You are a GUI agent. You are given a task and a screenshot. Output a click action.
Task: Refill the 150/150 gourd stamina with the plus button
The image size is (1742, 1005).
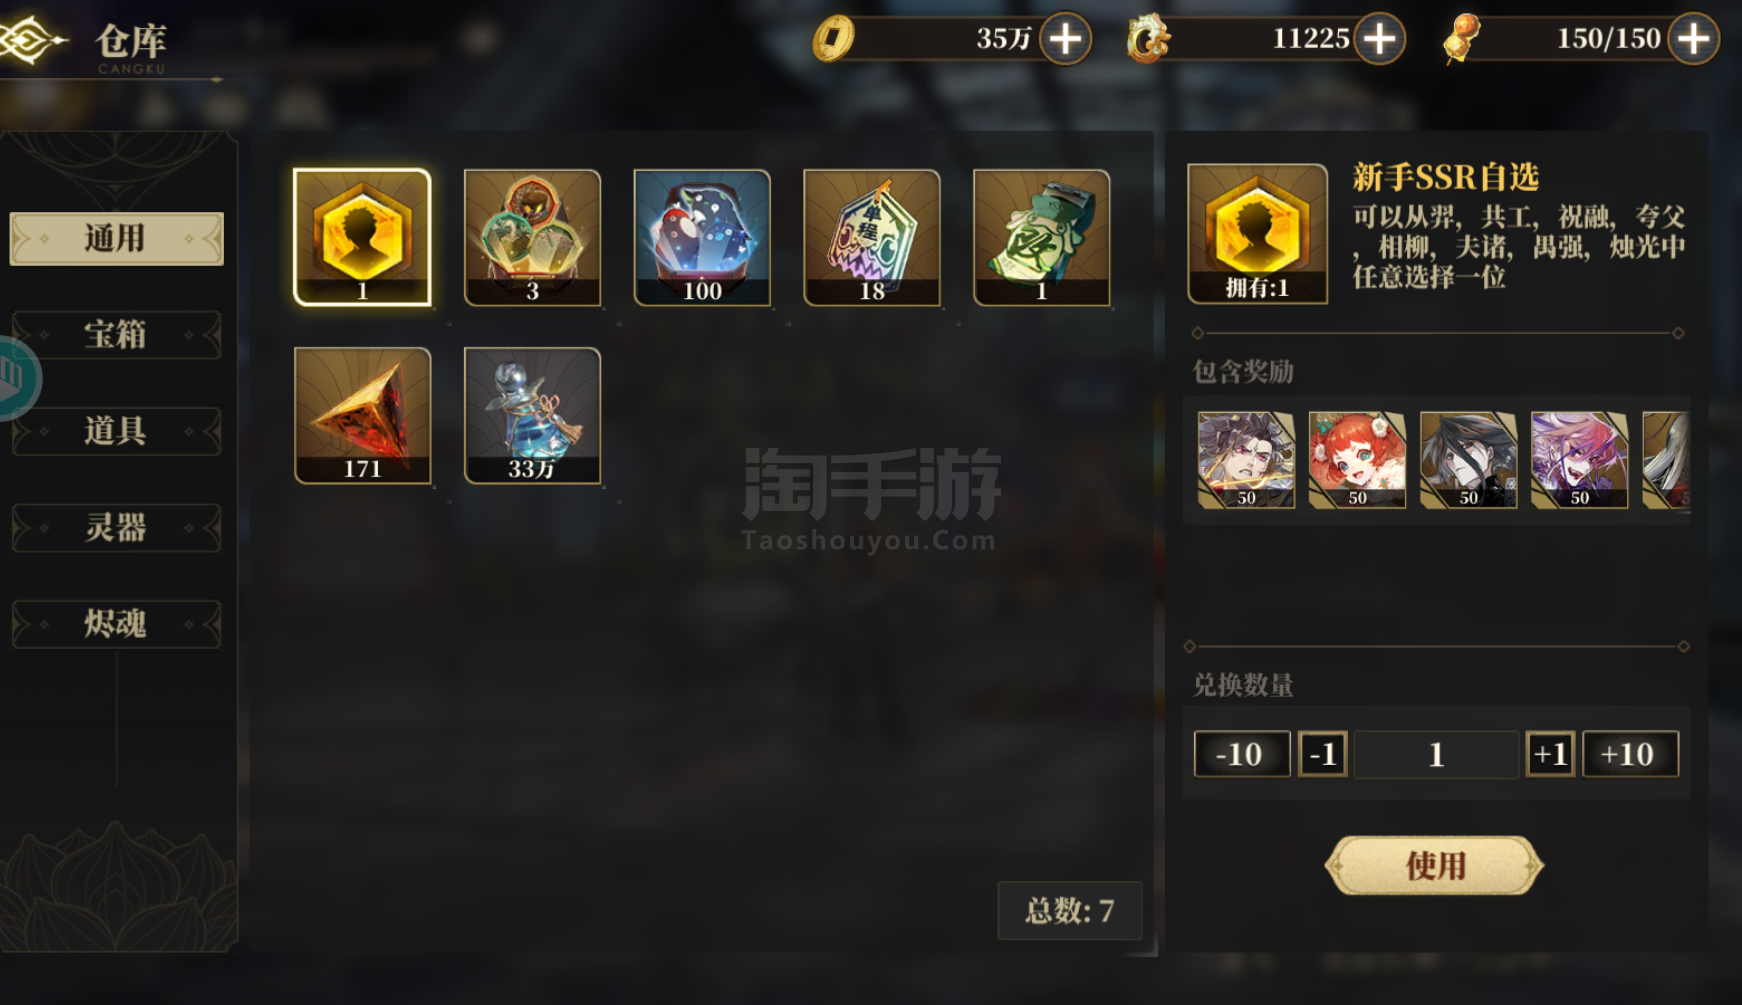(1693, 39)
